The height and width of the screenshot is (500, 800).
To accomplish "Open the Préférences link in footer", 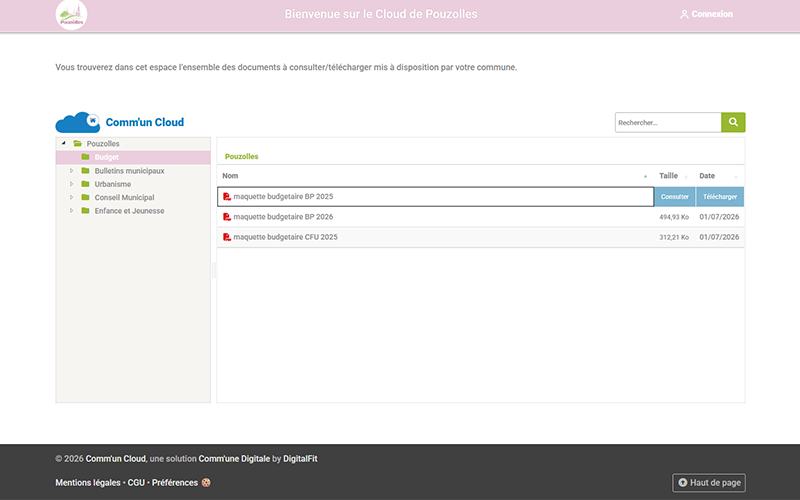I will click(x=174, y=483).
